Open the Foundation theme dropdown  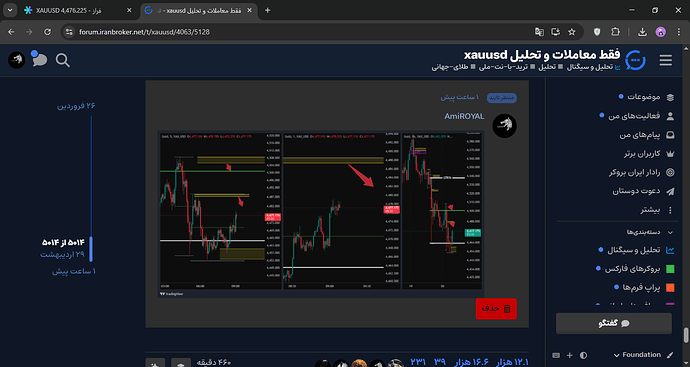click(x=637, y=355)
